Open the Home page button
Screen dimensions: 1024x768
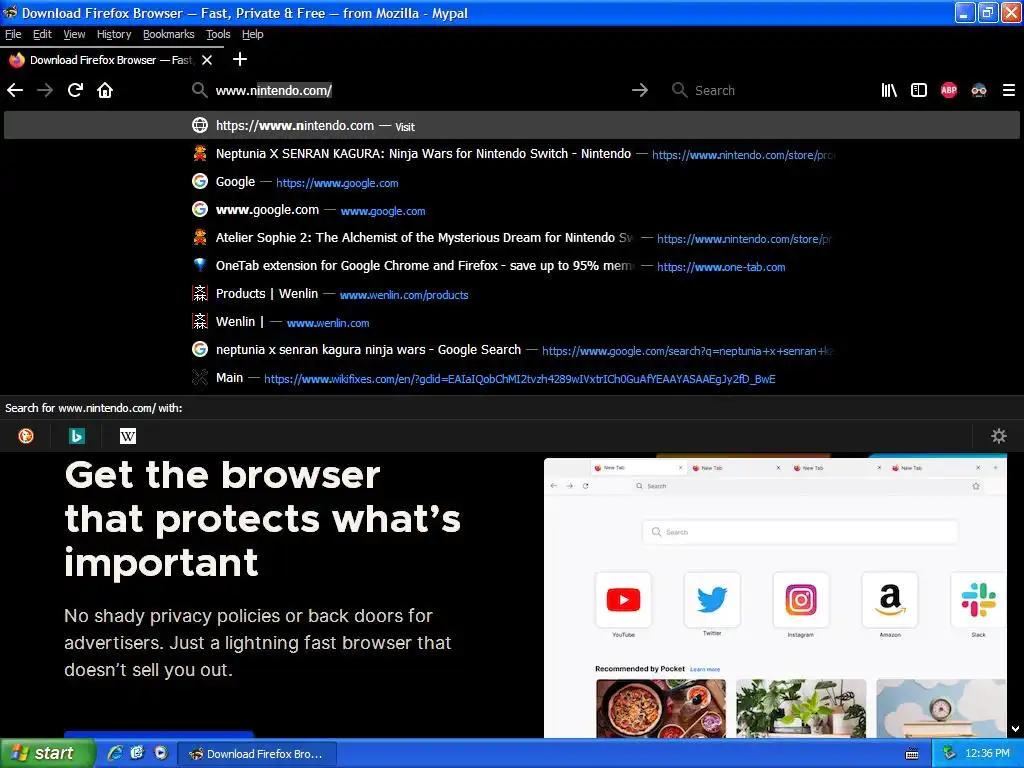105,90
